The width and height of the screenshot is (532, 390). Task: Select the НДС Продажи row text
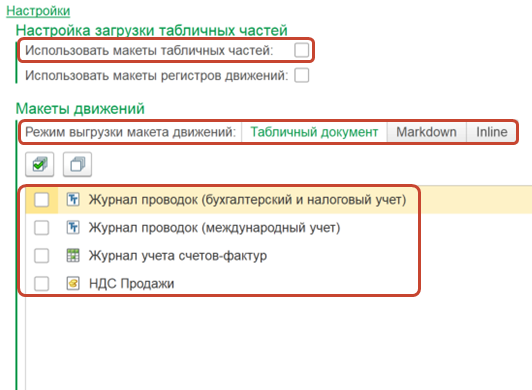pyautogui.click(x=132, y=283)
